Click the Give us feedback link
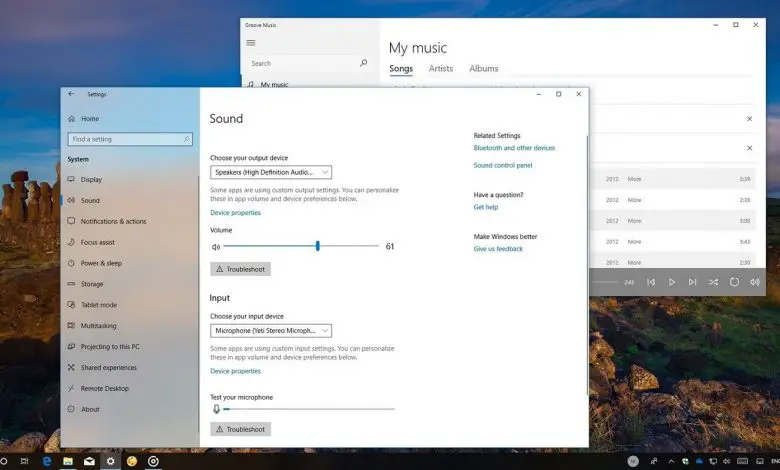Image resolution: width=780 pixels, height=470 pixels. (498, 249)
